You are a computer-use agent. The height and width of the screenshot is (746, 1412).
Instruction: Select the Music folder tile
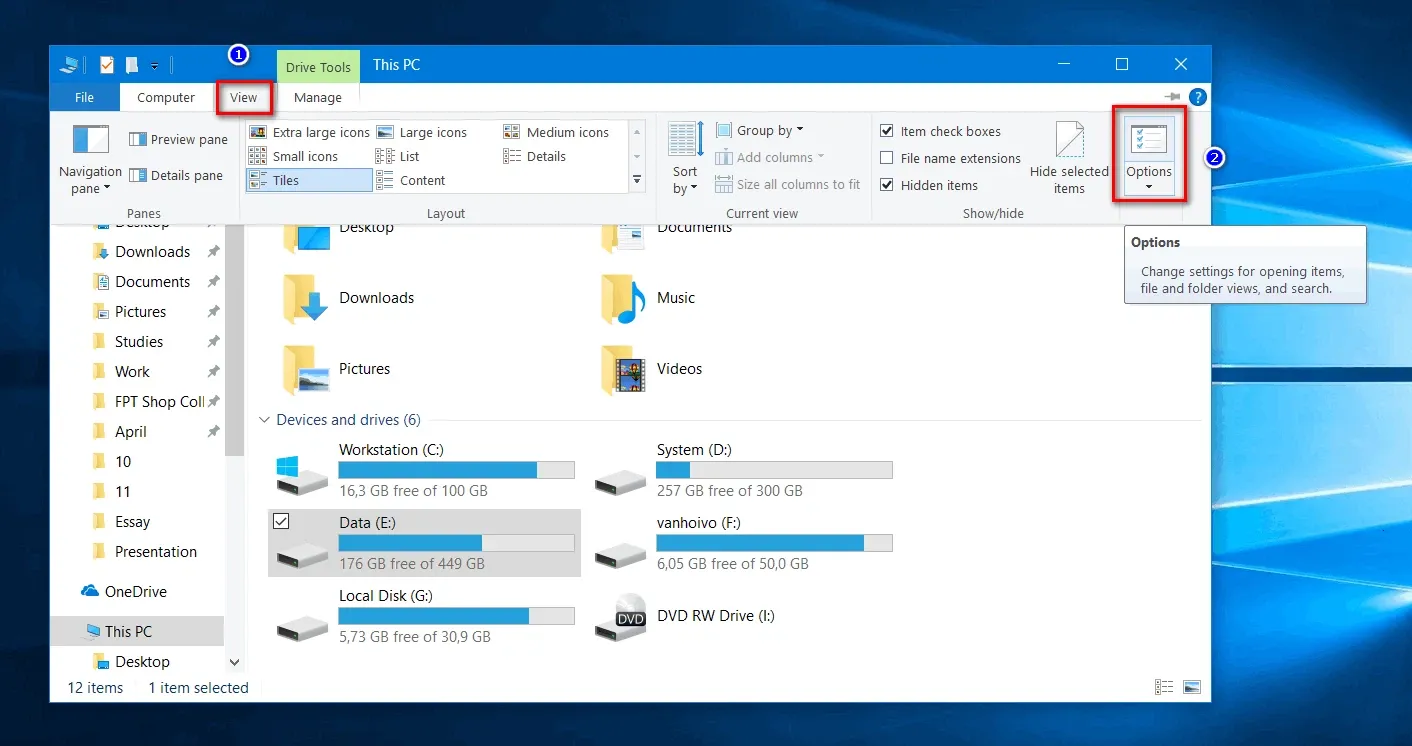[648, 298]
